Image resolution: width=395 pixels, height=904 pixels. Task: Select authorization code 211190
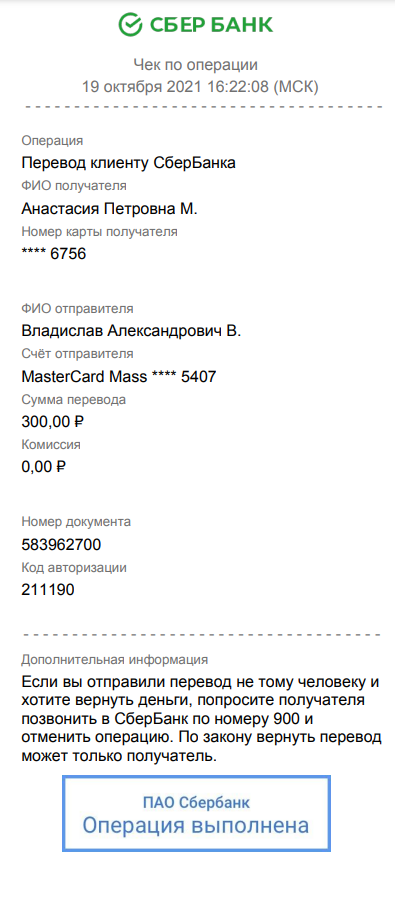tap(48, 590)
